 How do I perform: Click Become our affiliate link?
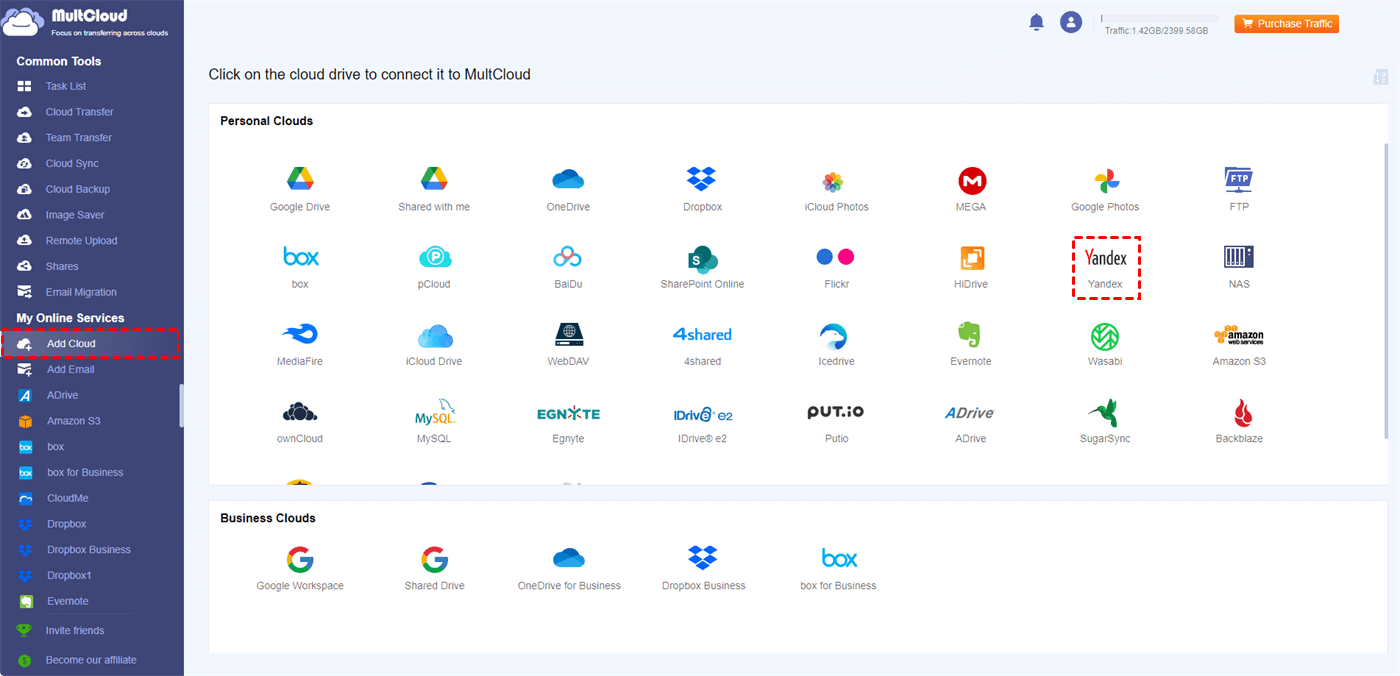(90, 660)
